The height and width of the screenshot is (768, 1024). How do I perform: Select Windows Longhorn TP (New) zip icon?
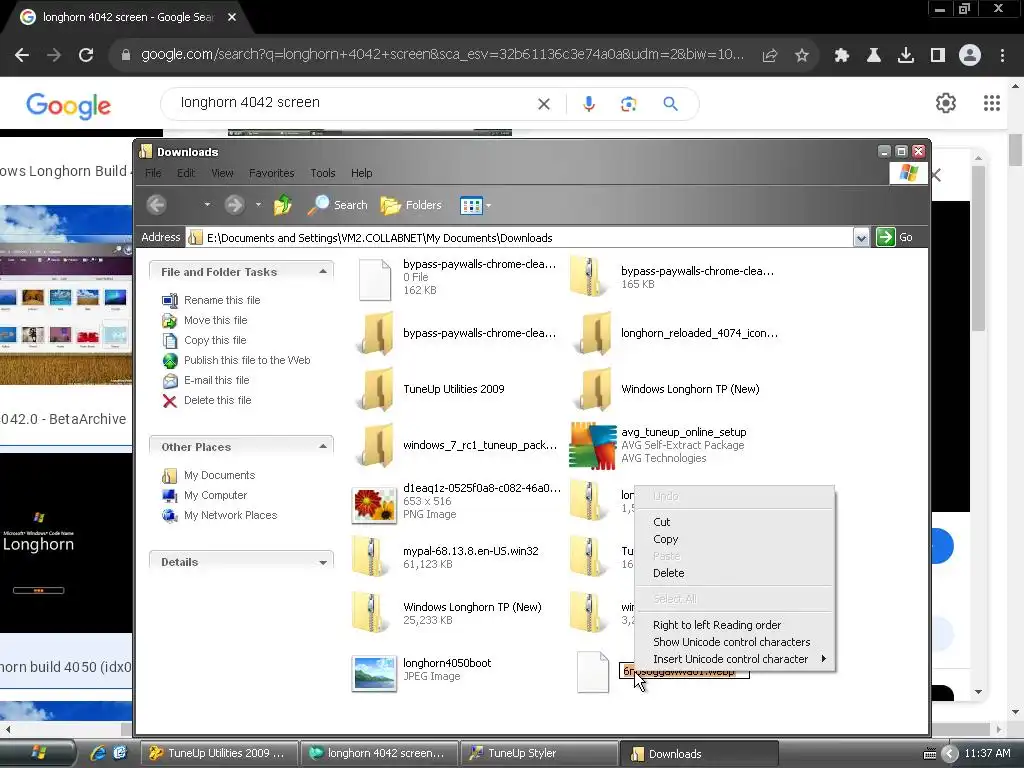370,612
